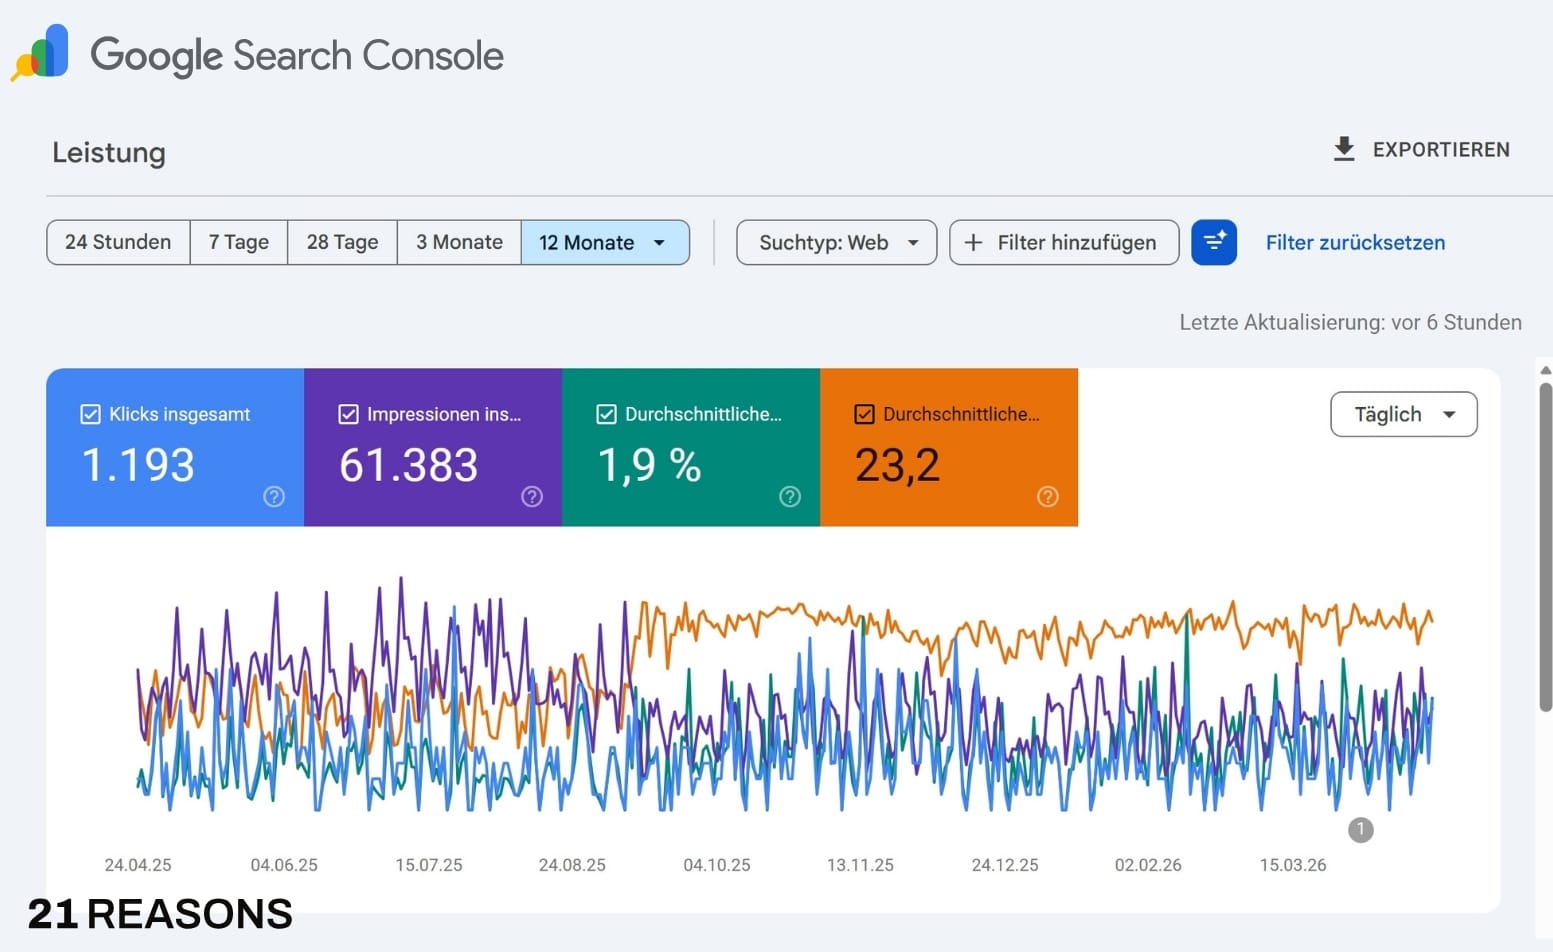Click the blue filter sparkle icon button
The image size is (1553, 952).
[x=1214, y=242]
